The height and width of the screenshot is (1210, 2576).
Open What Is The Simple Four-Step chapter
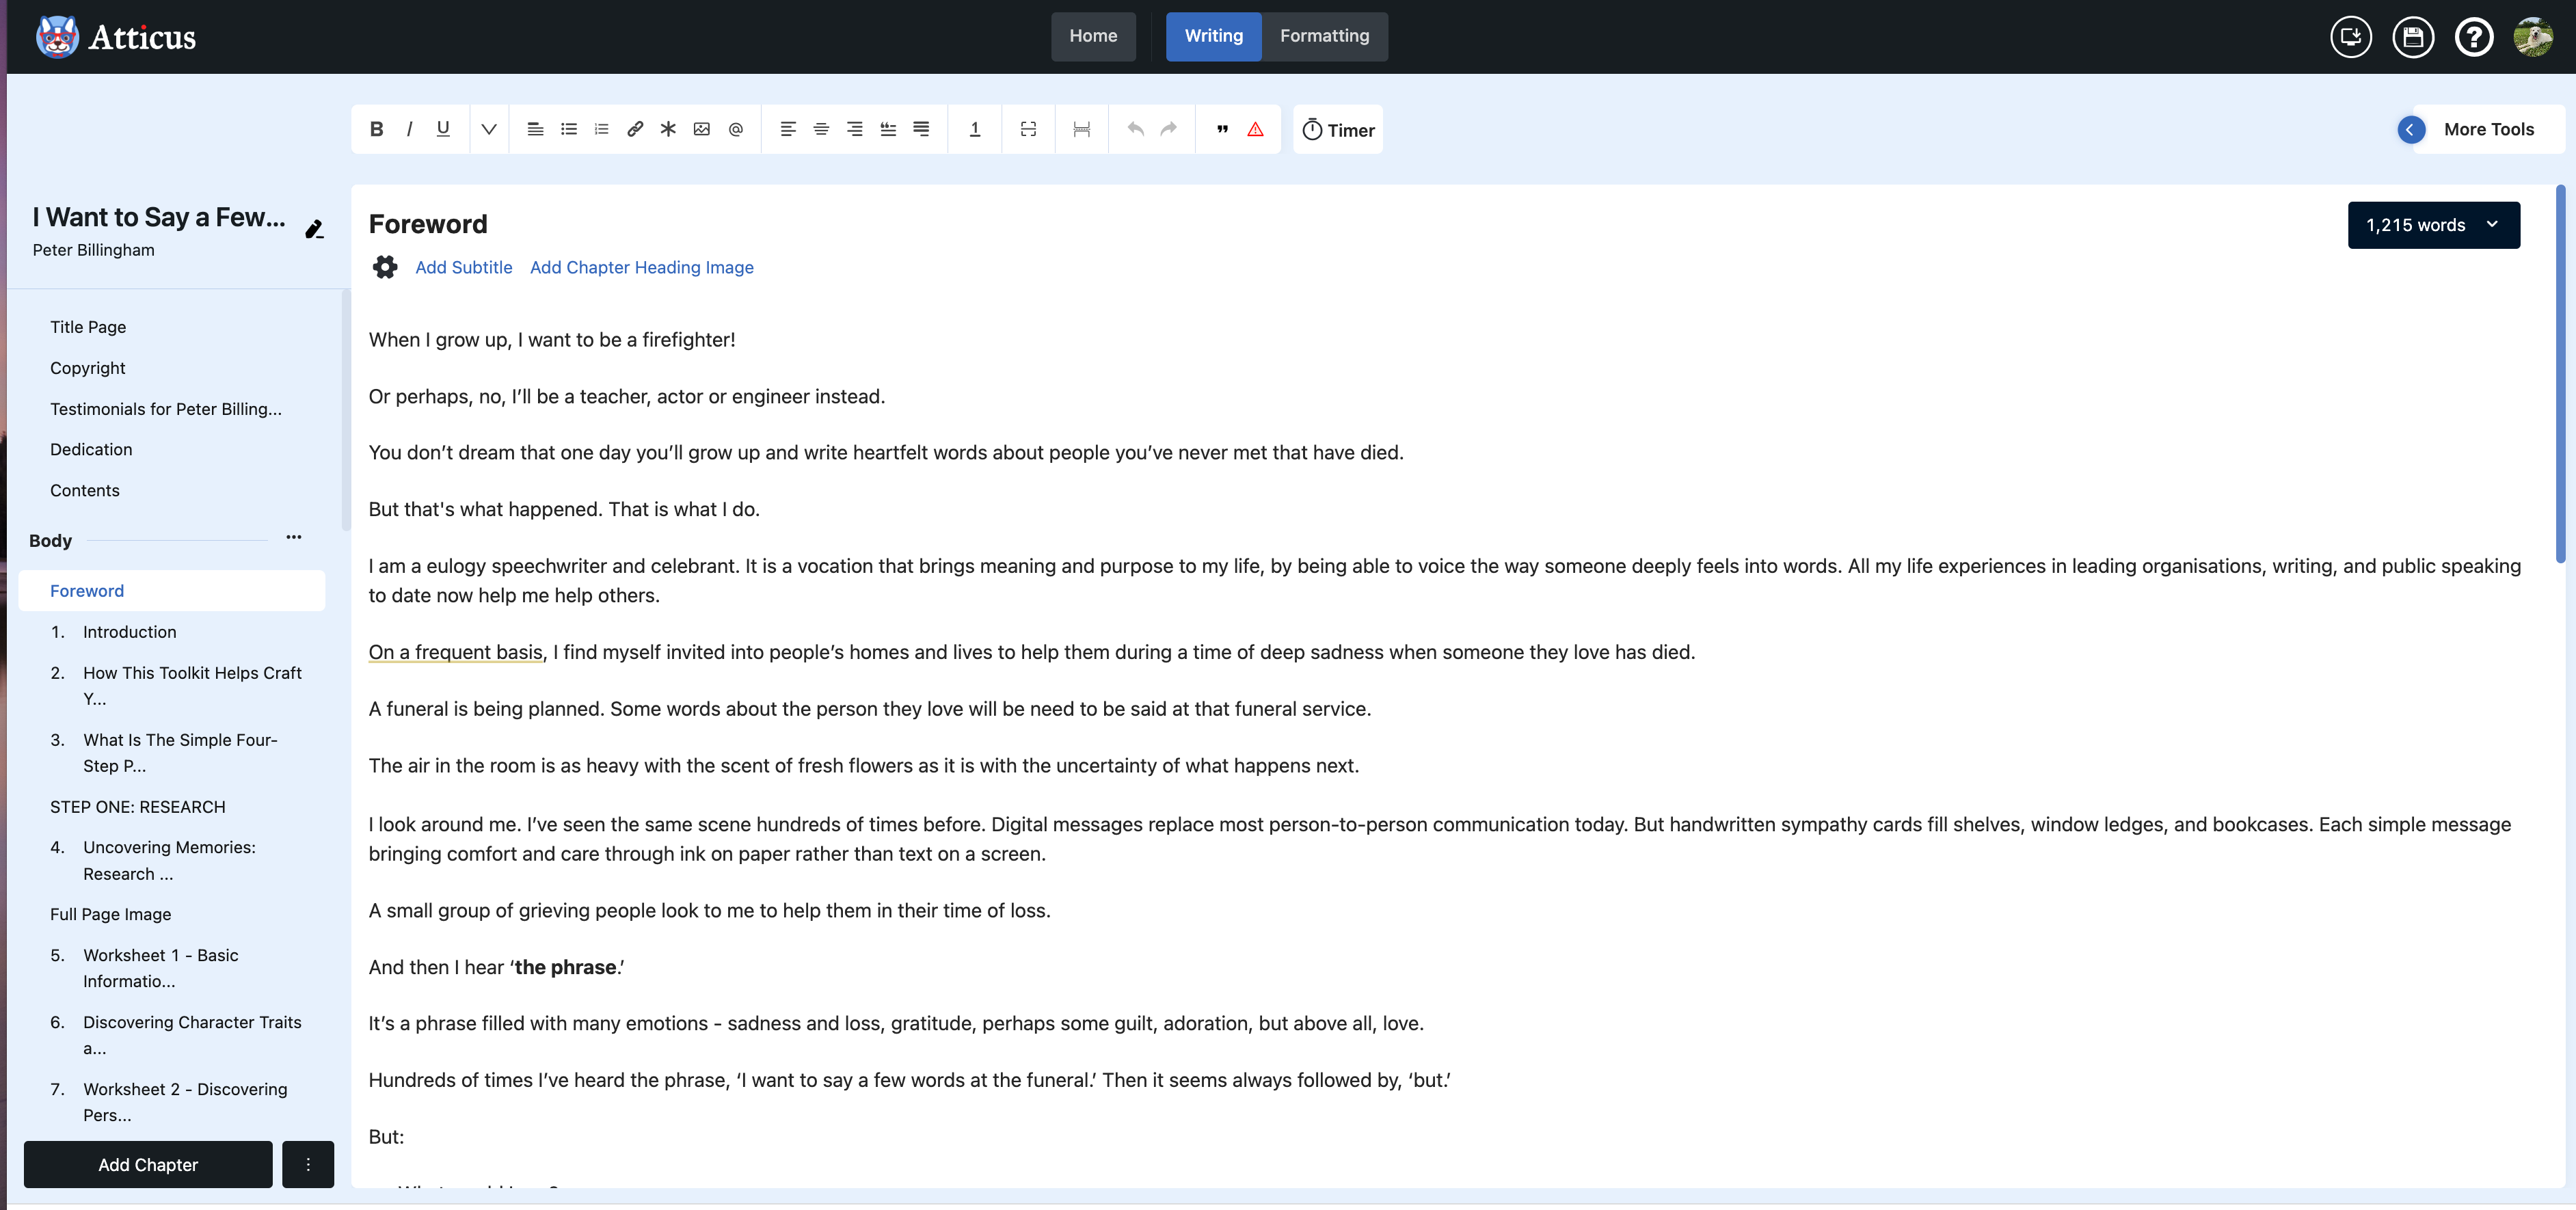(180, 753)
